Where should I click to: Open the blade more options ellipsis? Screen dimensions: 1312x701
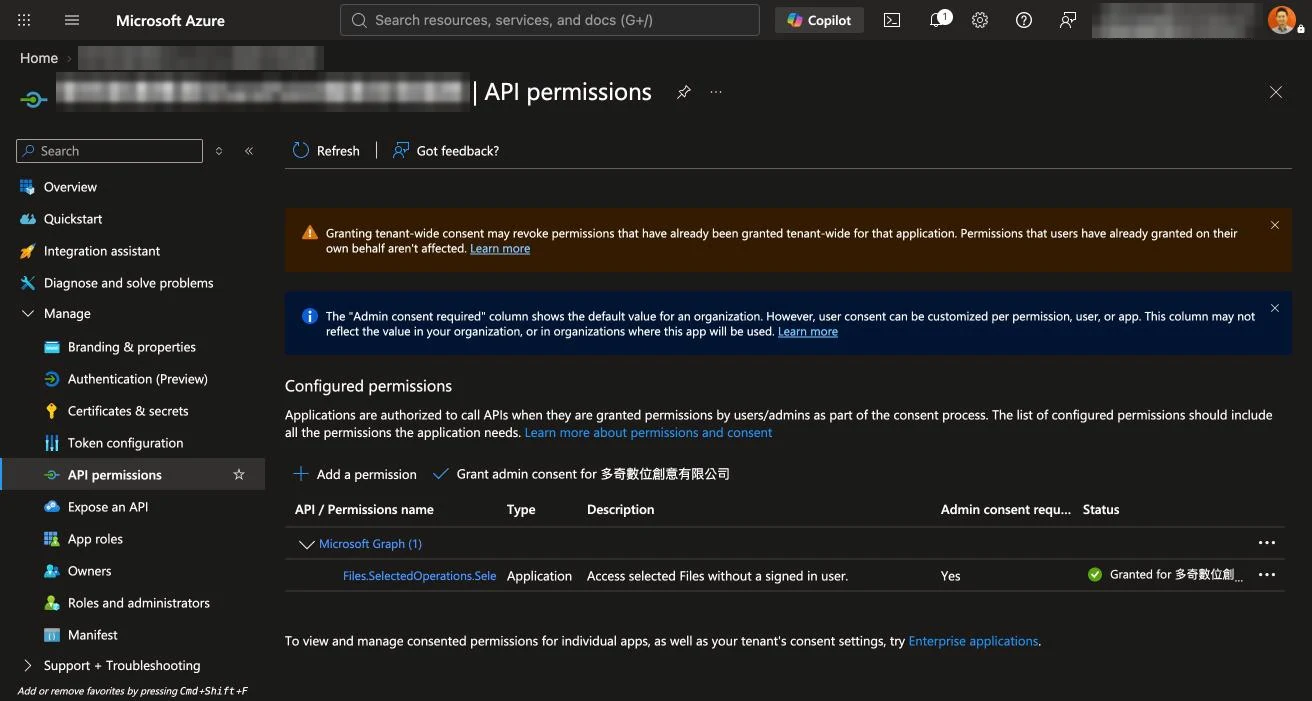coord(716,92)
